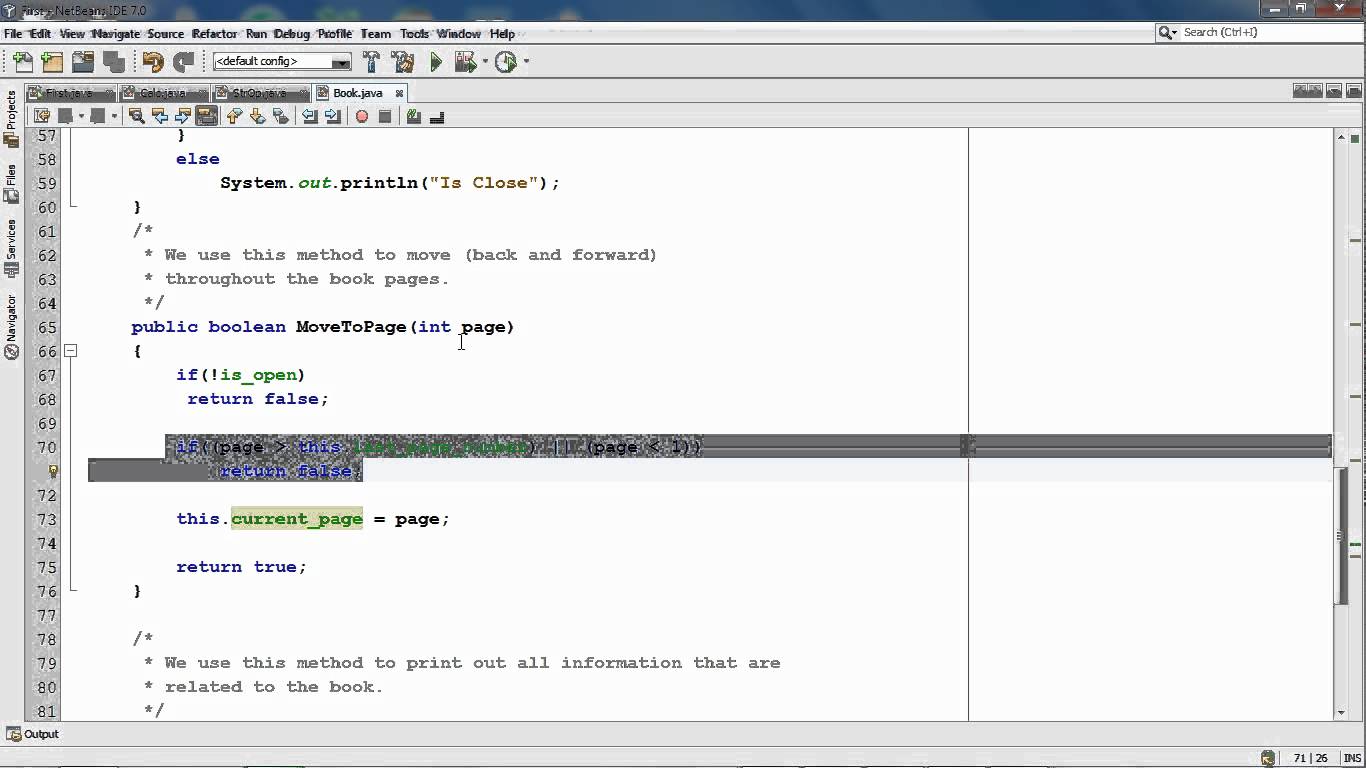Open the Refactor menu
Screen dimensions: 1366x768
215,33
